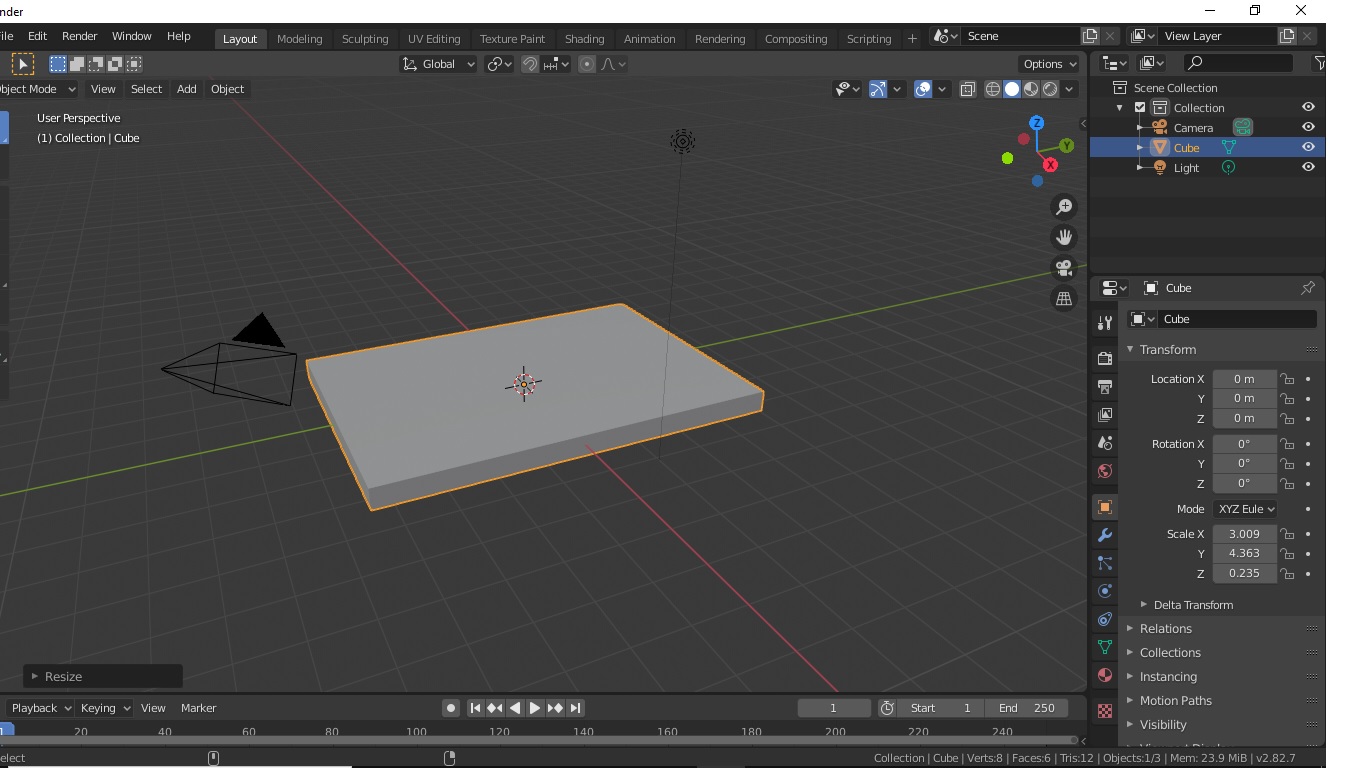Open the Render menu

(x=80, y=36)
